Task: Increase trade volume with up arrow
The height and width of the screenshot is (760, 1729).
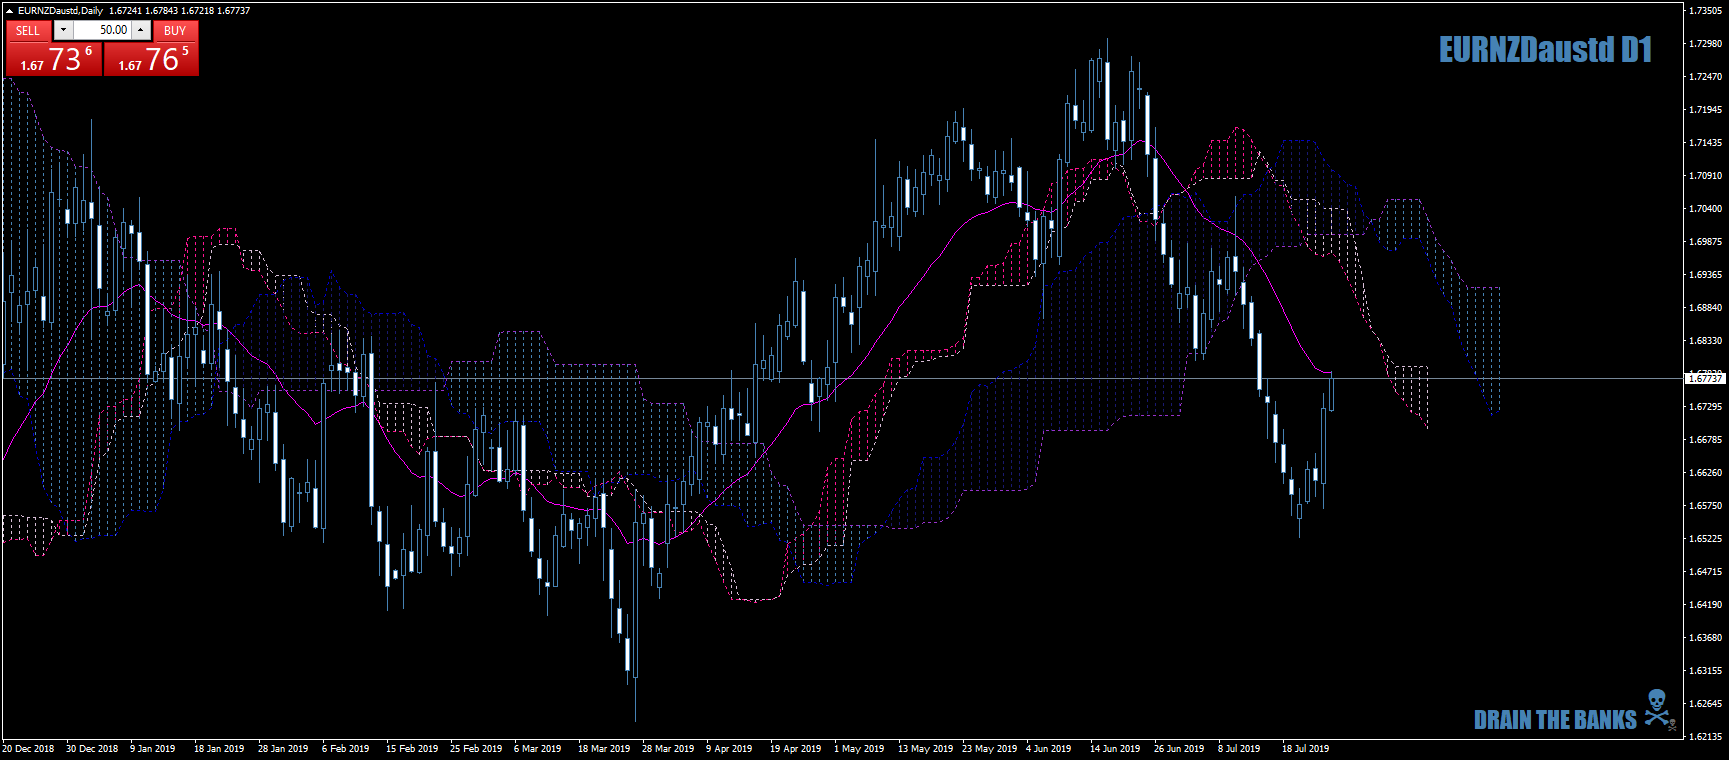Action: (141, 30)
